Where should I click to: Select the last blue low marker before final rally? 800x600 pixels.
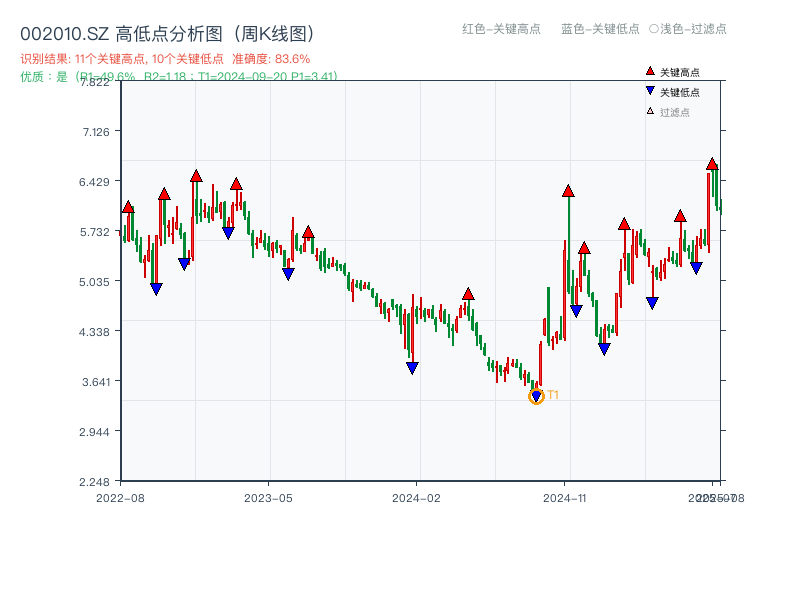(x=696, y=268)
